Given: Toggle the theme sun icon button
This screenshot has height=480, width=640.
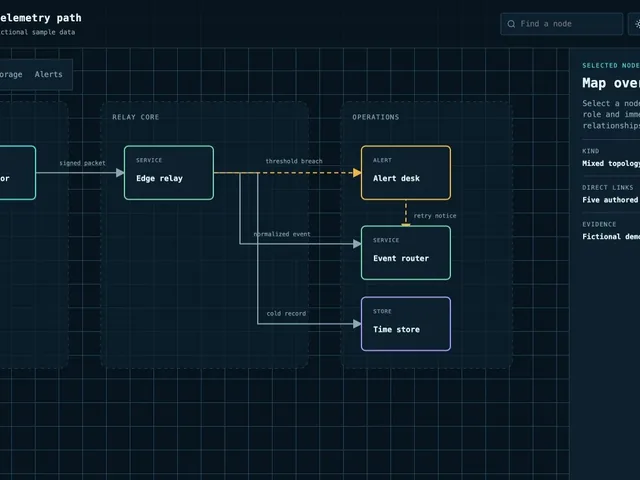Looking at the screenshot, I should [x=635, y=24].
